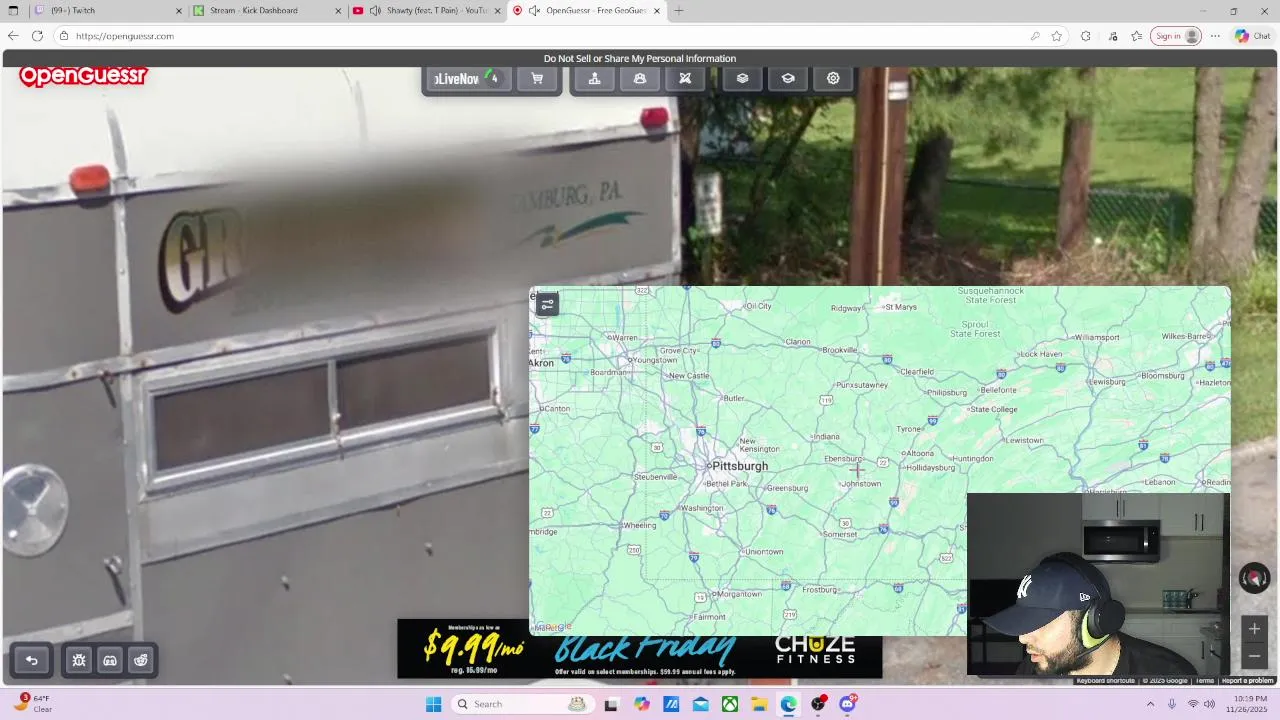Click the OpenGuessr logo
The image size is (1280, 720).
[x=83, y=76]
